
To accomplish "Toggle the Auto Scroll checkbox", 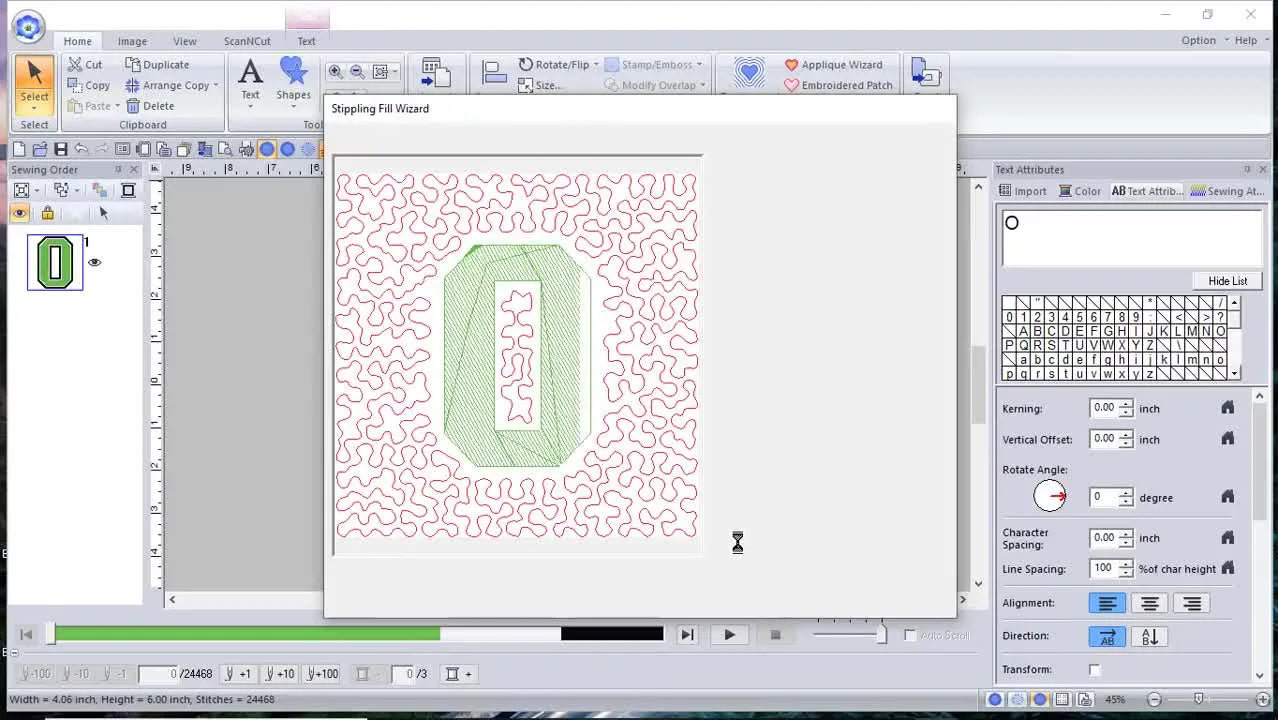I will point(910,635).
